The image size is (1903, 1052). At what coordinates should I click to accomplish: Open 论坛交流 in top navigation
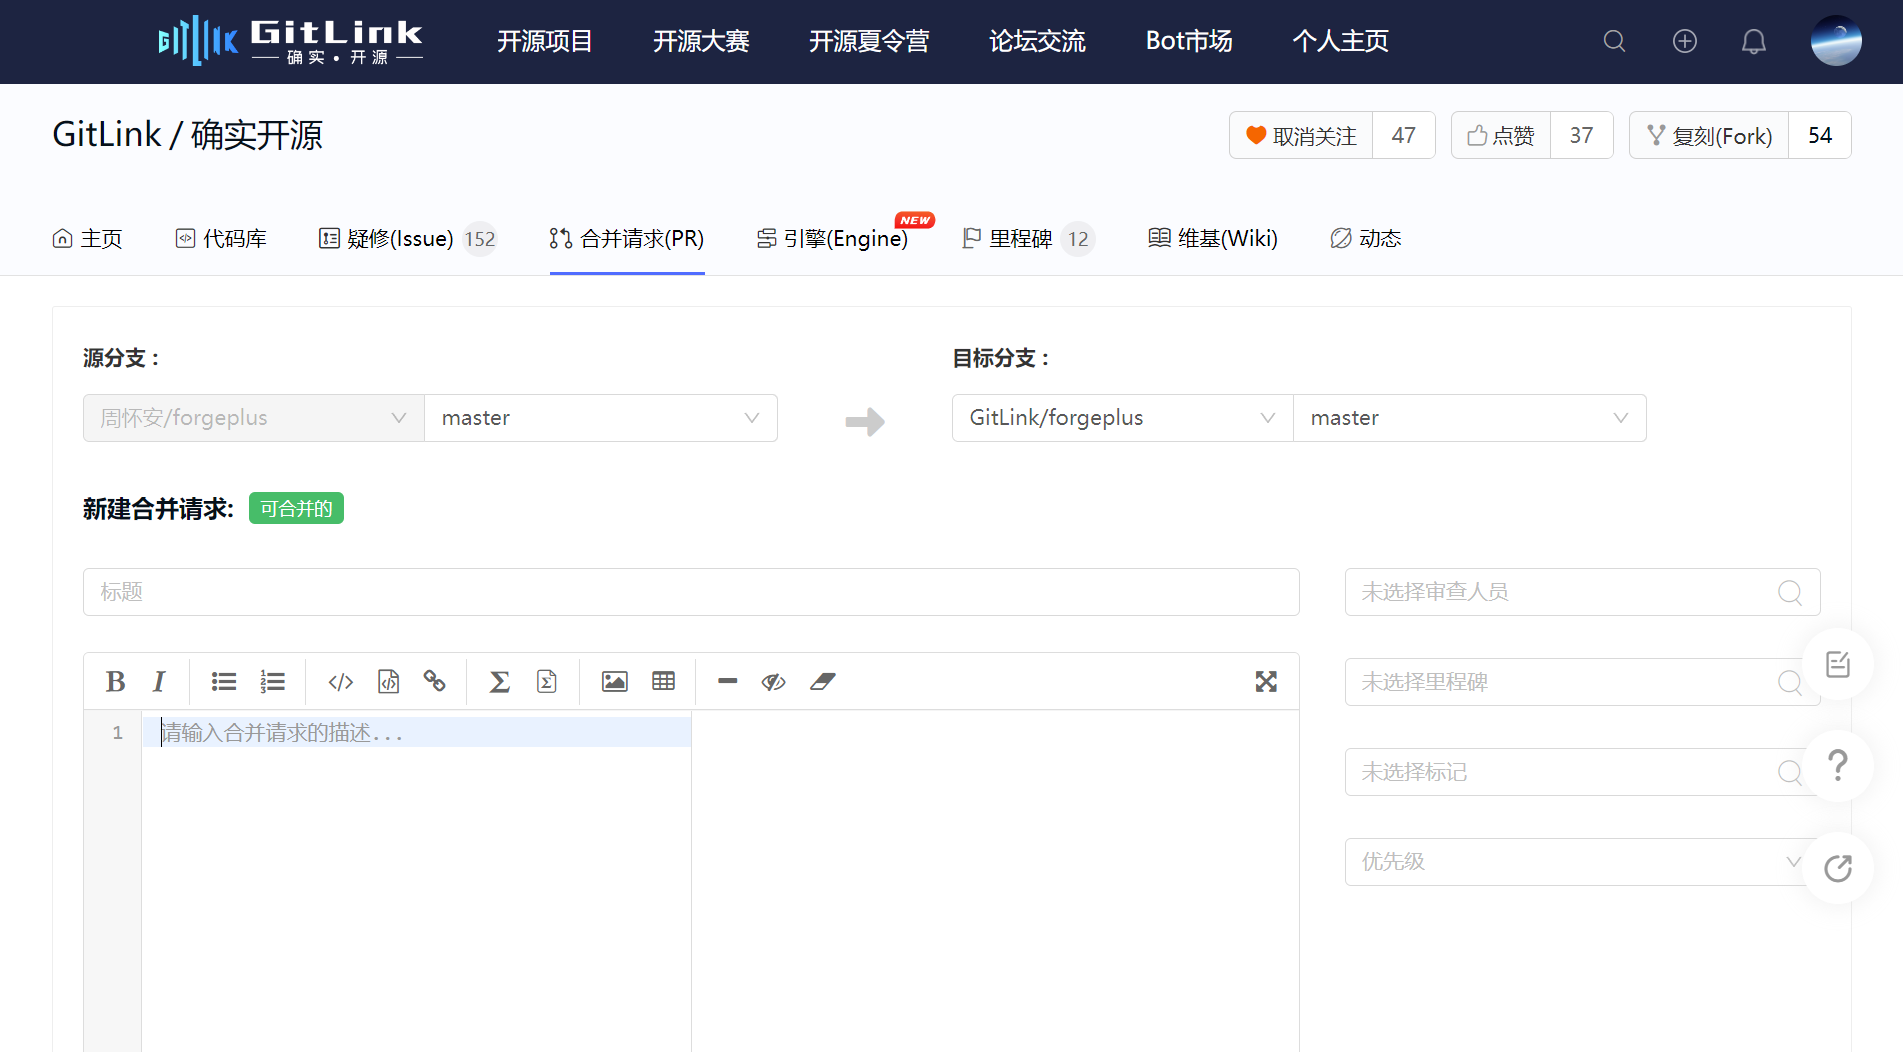click(x=1037, y=41)
